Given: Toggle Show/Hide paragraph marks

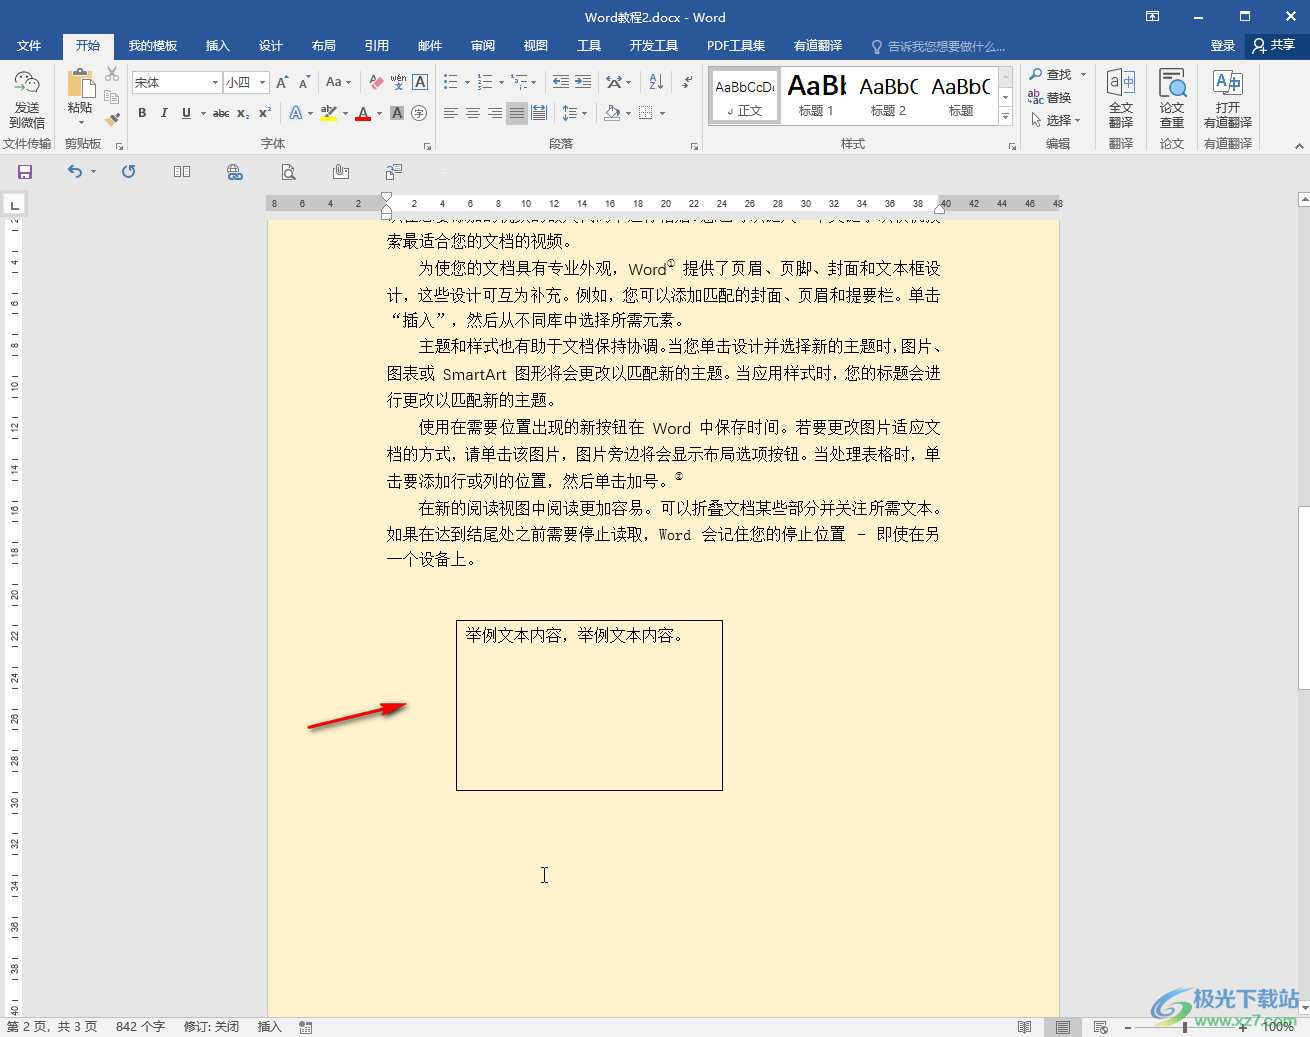Looking at the screenshot, I should pyautogui.click(x=688, y=82).
